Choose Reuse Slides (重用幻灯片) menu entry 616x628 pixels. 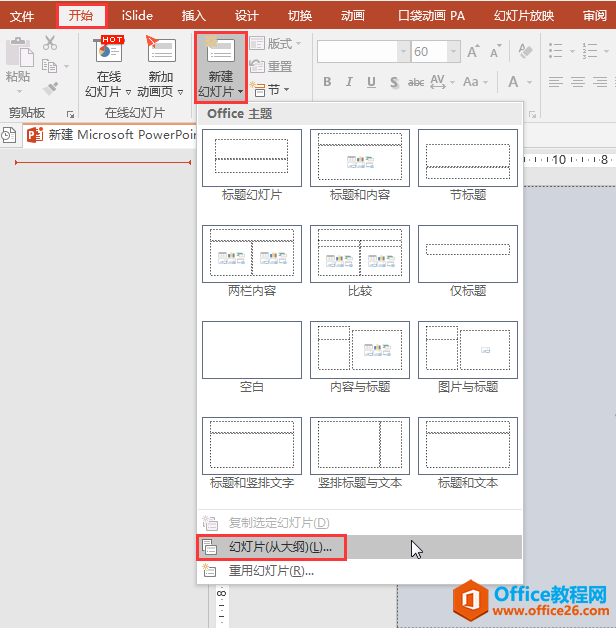pos(271,571)
